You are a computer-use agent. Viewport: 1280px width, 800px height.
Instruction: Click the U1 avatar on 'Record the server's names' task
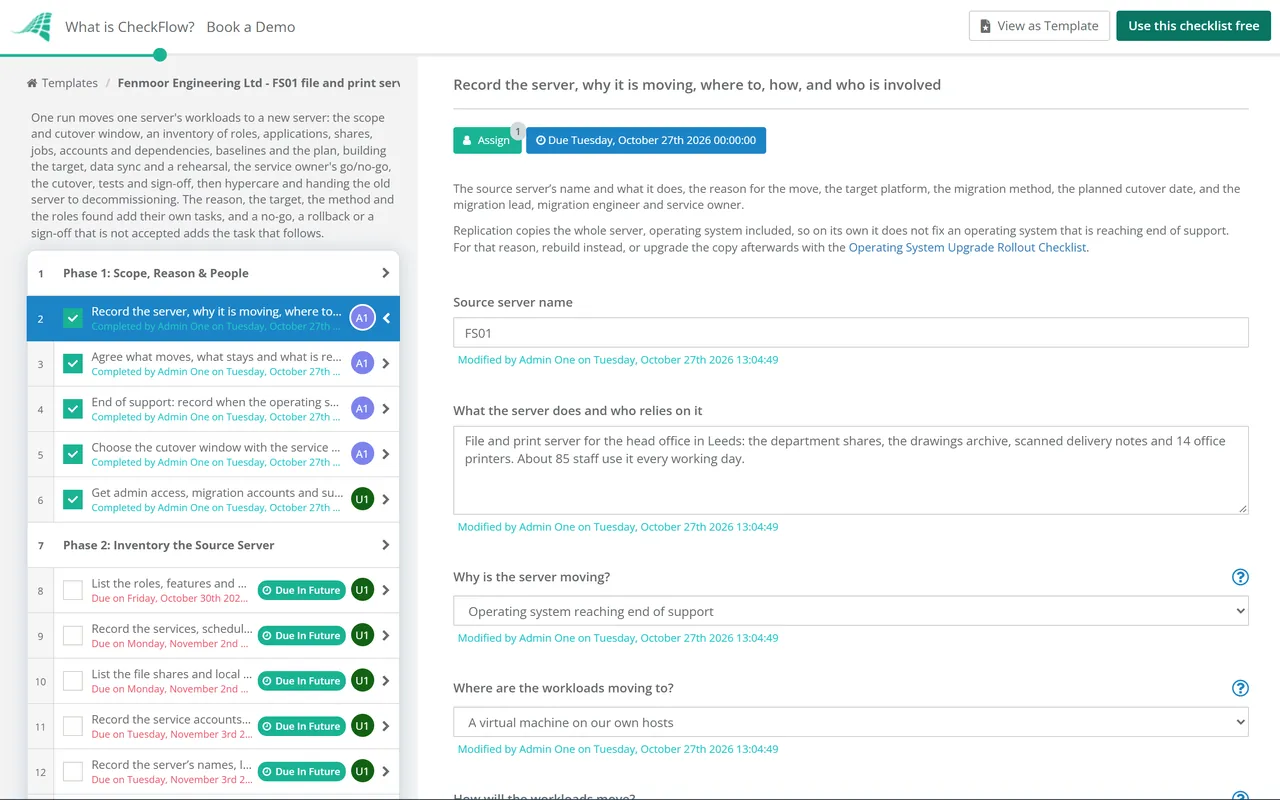(362, 771)
